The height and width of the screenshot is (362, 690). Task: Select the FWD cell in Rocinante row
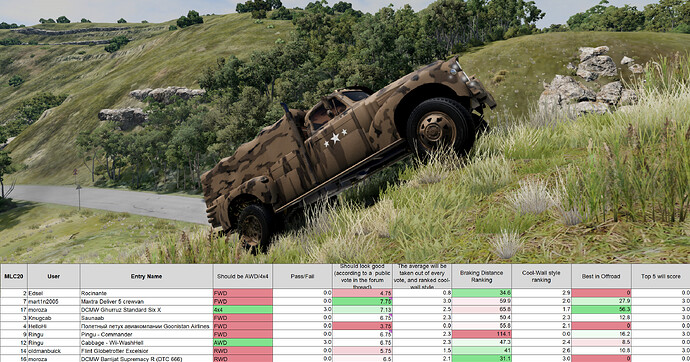(242, 293)
